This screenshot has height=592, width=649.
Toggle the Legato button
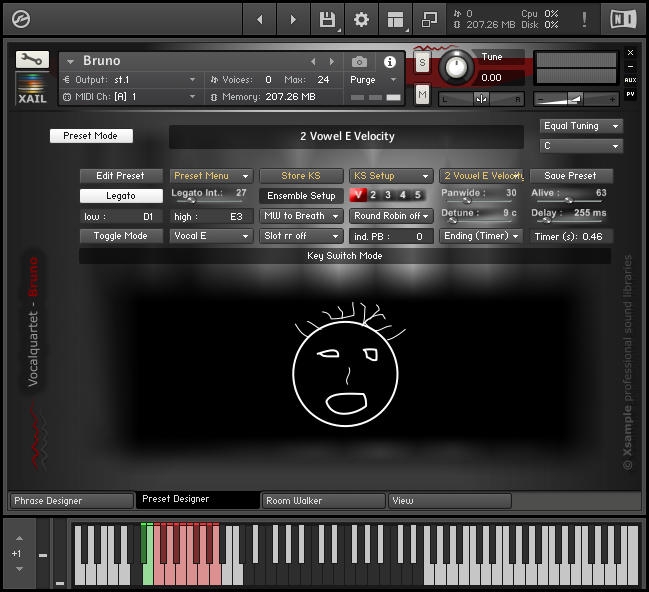pyautogui.click(x=121, y=196)
